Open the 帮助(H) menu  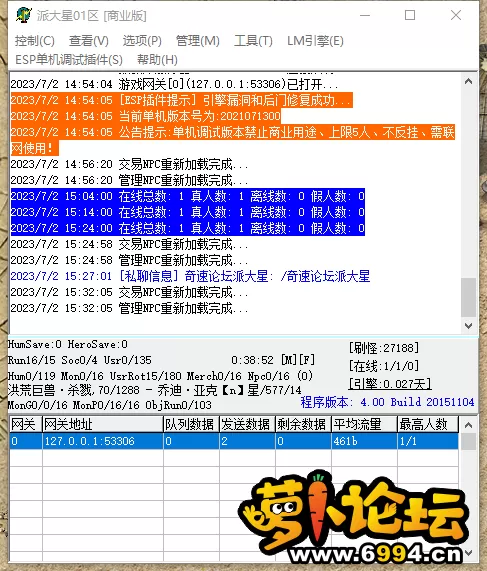point(157,60)
